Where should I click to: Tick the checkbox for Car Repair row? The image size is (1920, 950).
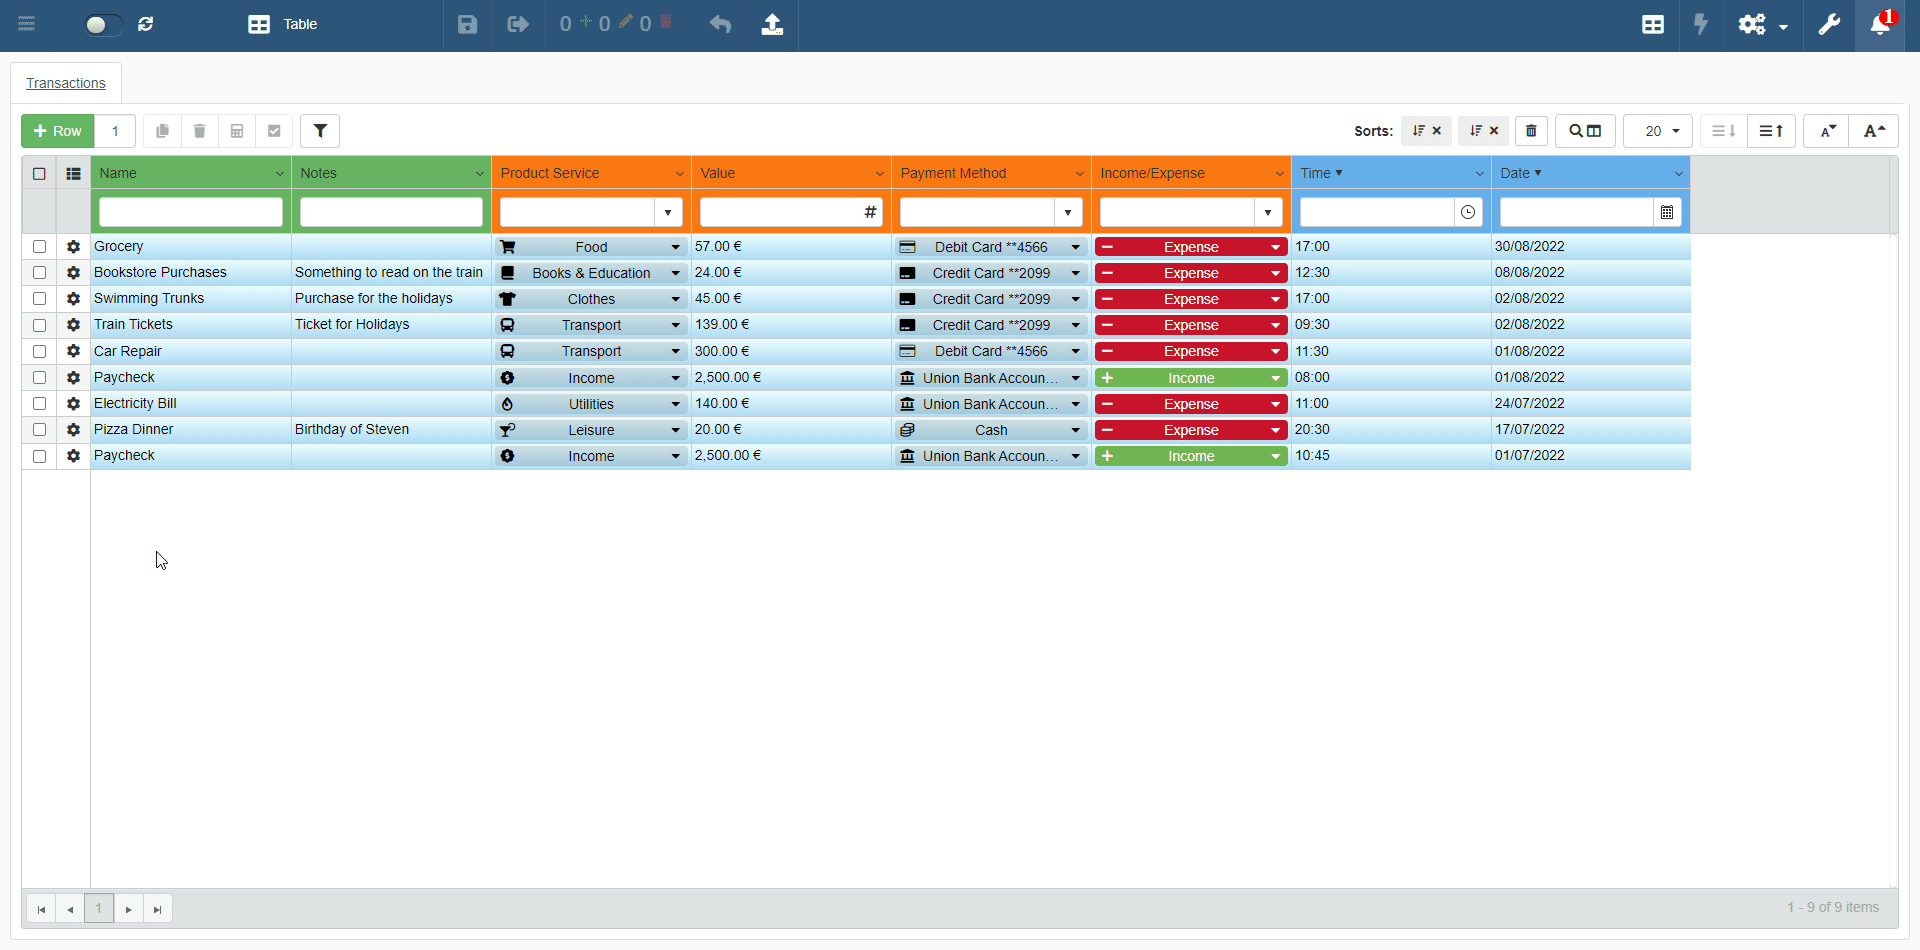click(39, 352)
